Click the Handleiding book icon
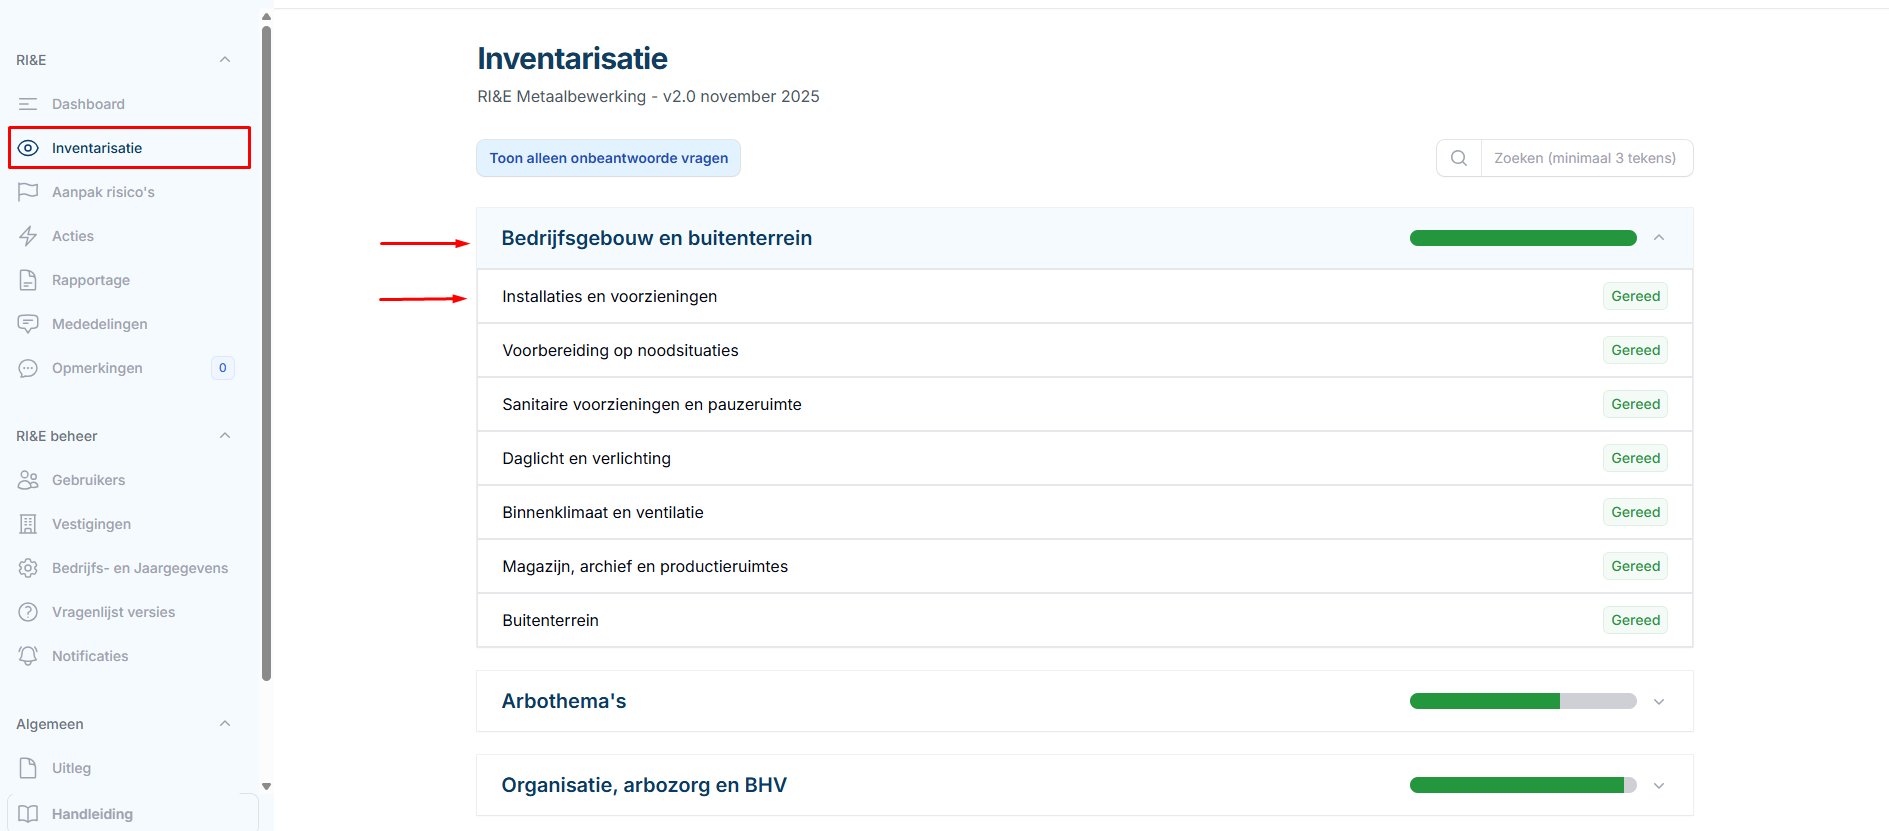1889x831 pixels. click(x=28, y=814)
